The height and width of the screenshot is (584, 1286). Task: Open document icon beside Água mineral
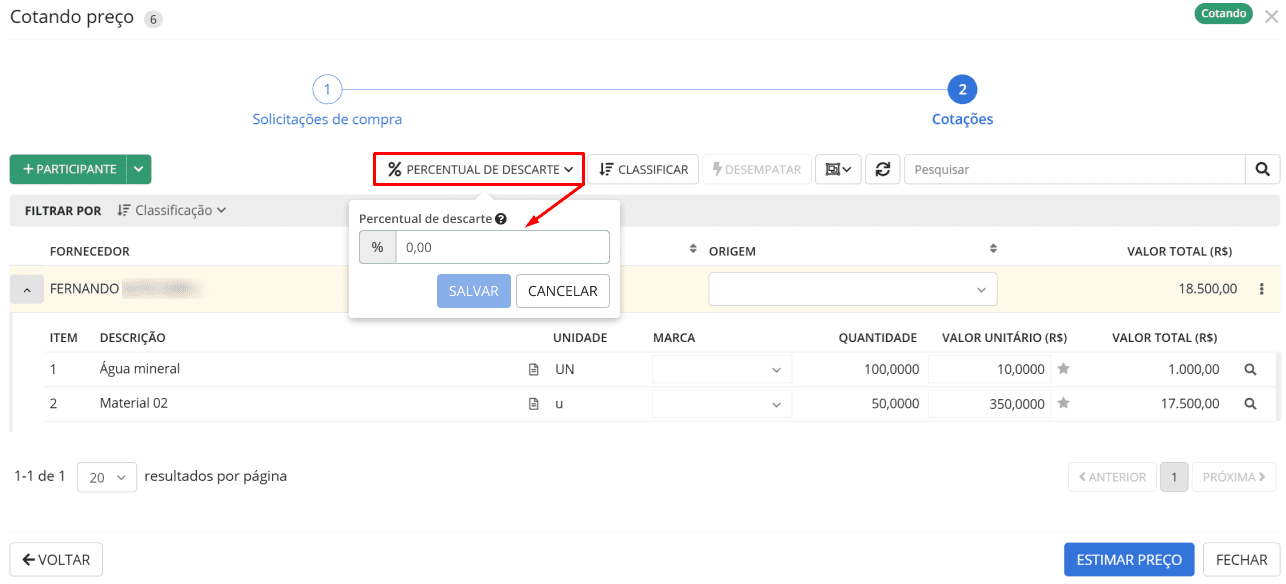click(x=534, y=369)
